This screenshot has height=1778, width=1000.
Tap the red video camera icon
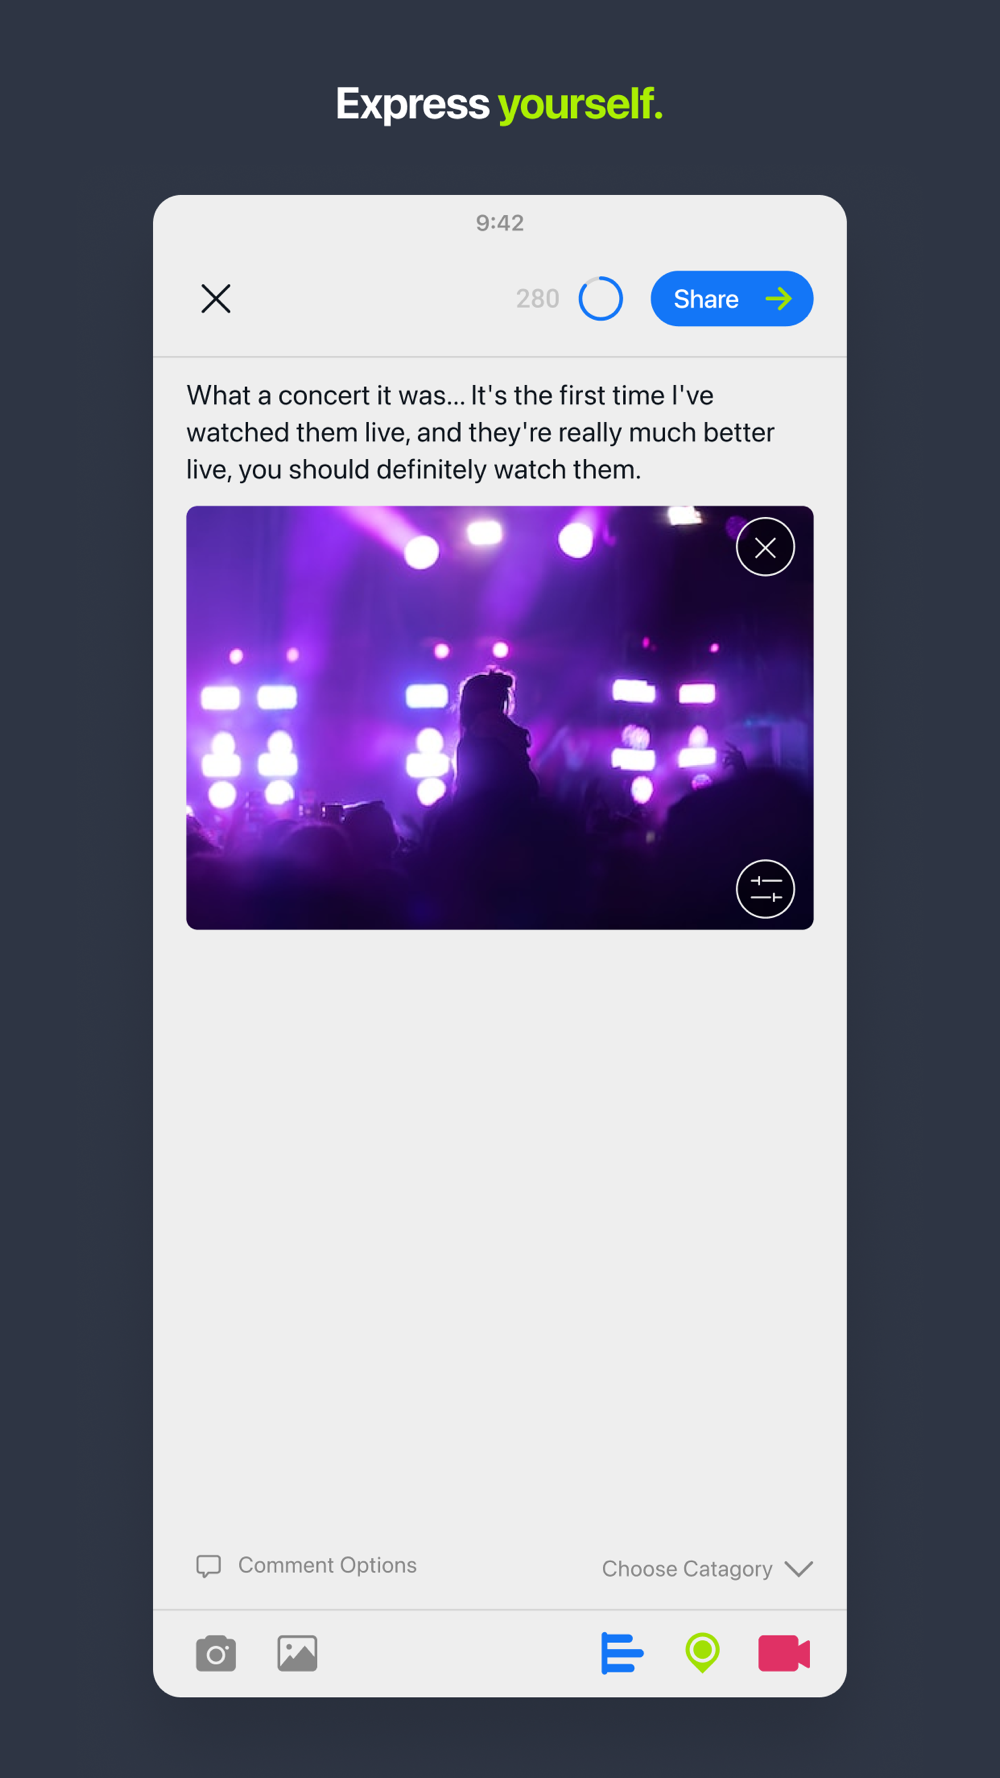tap(784, 1653)
